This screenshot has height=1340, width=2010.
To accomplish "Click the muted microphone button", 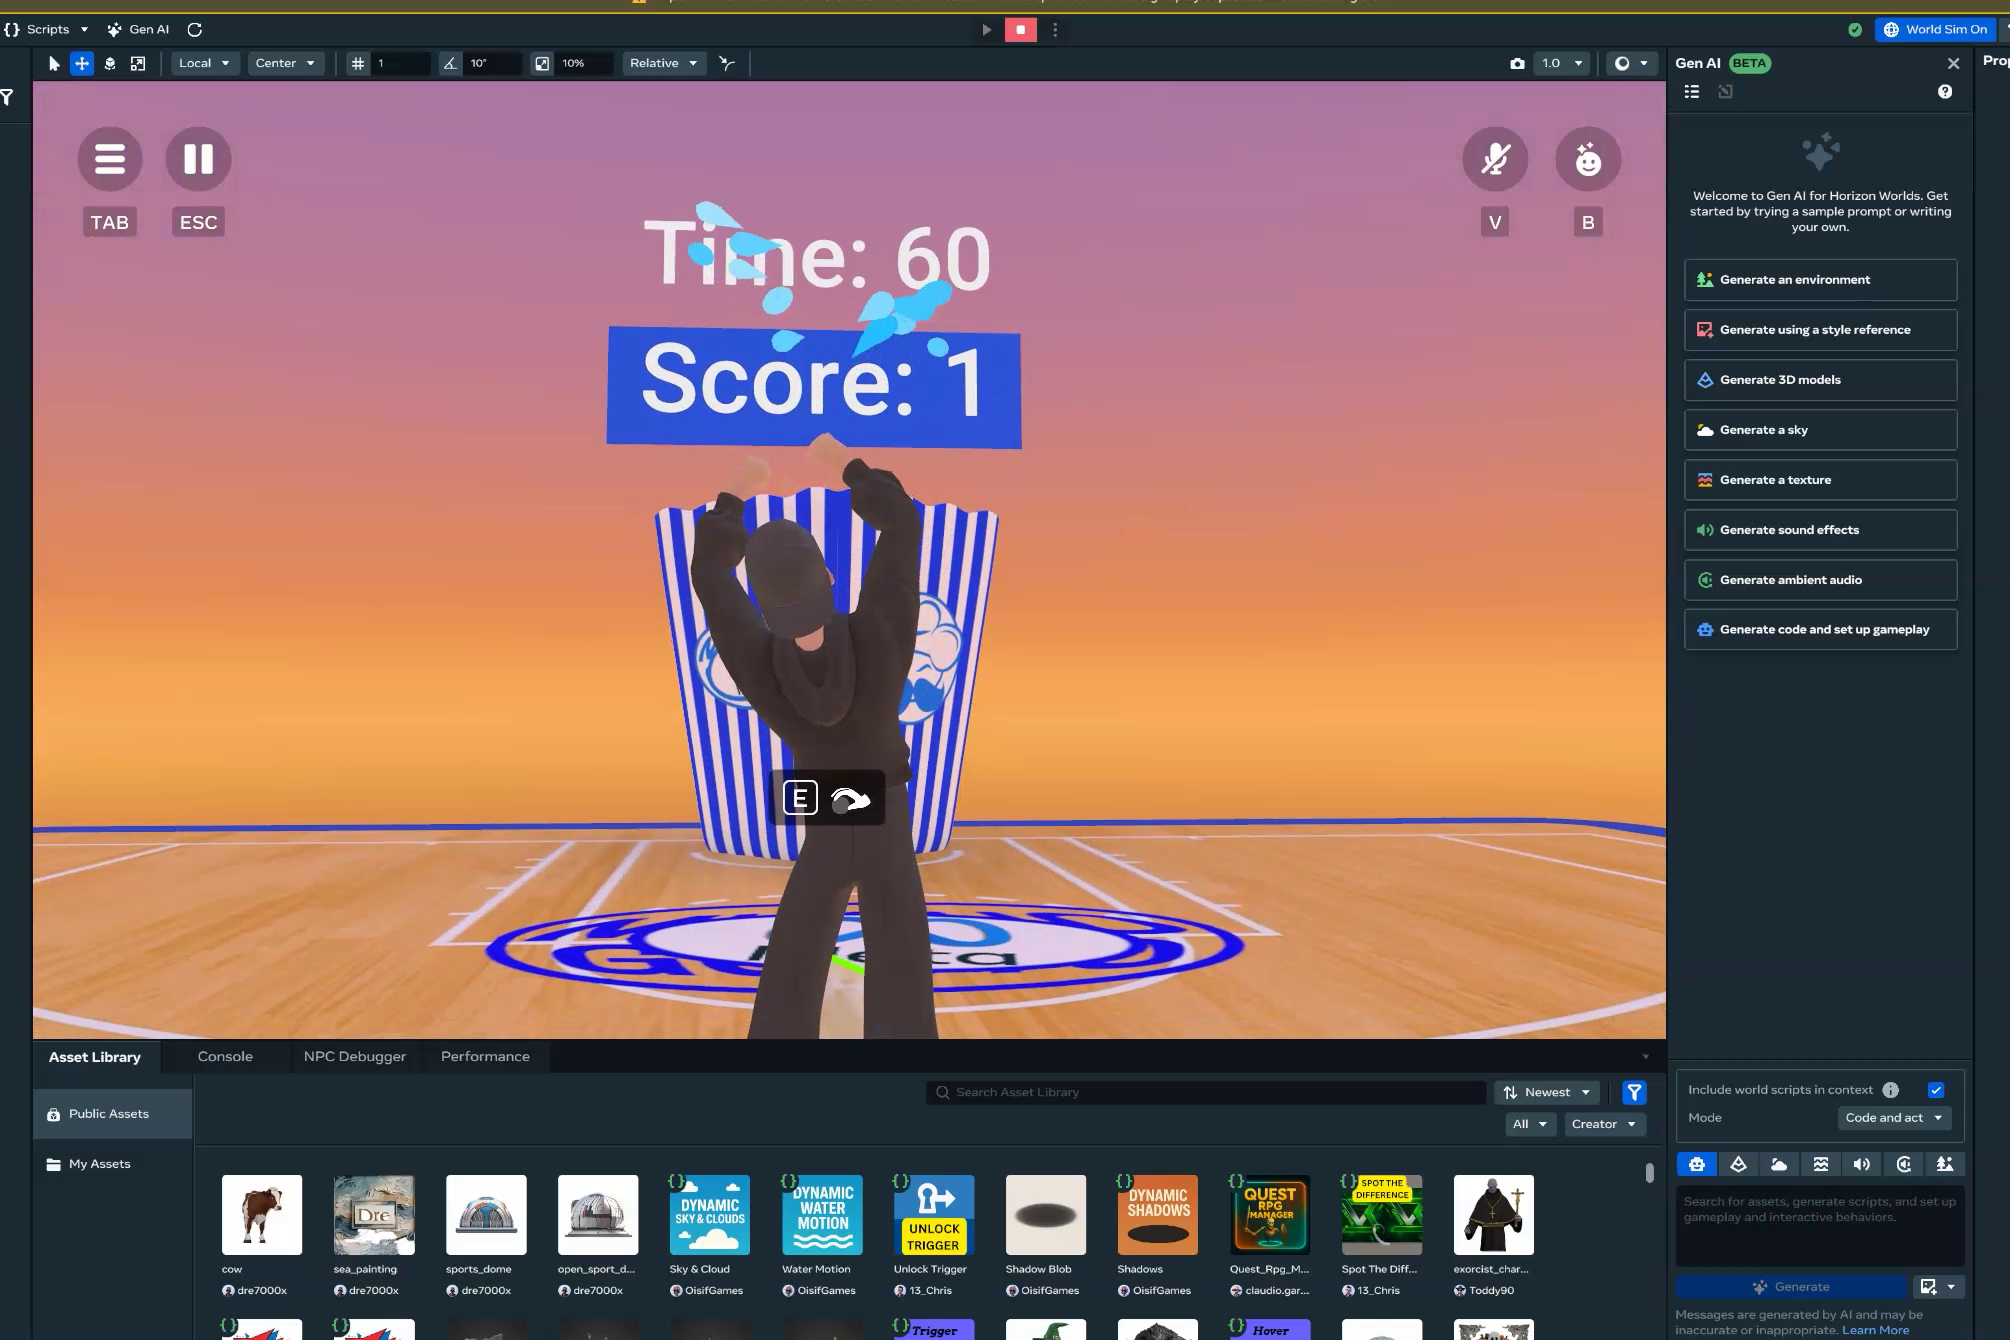I will (x=1494, y=160).
